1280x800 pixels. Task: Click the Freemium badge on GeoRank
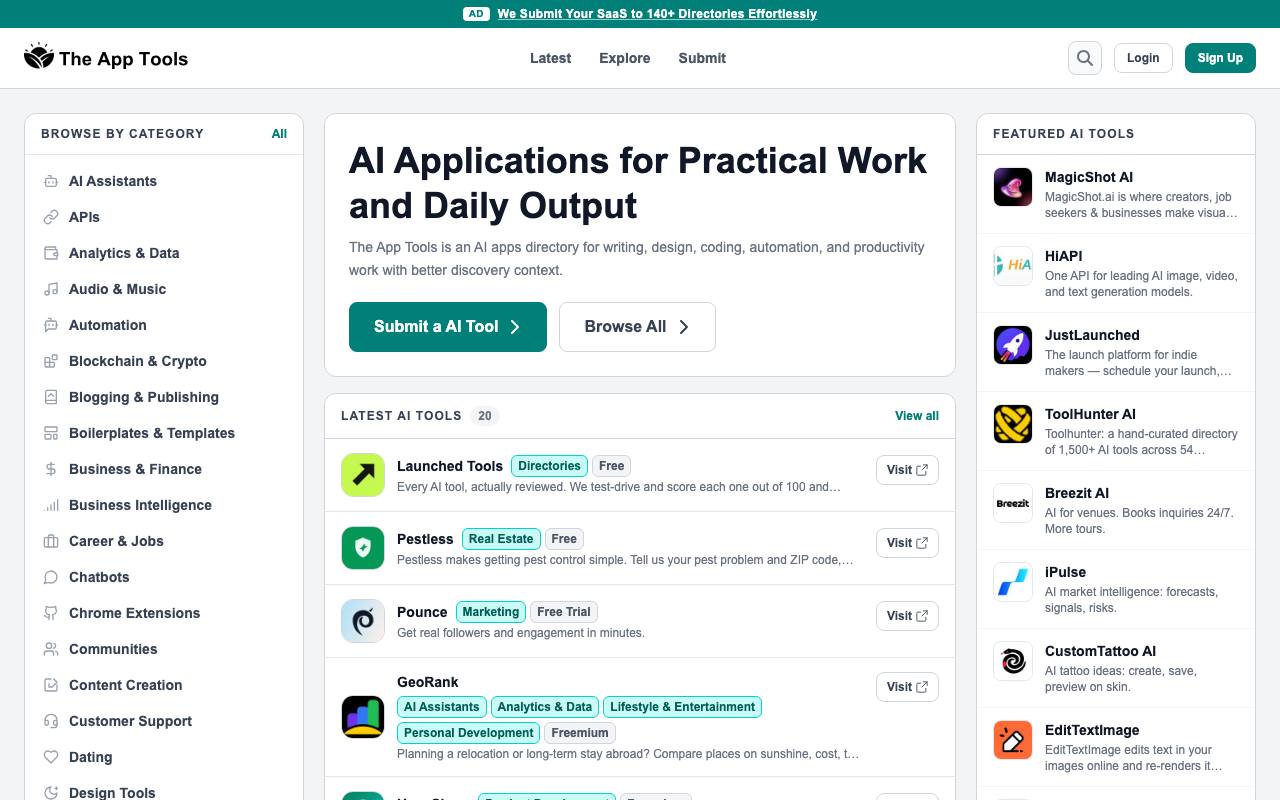(x=580, y=733)
